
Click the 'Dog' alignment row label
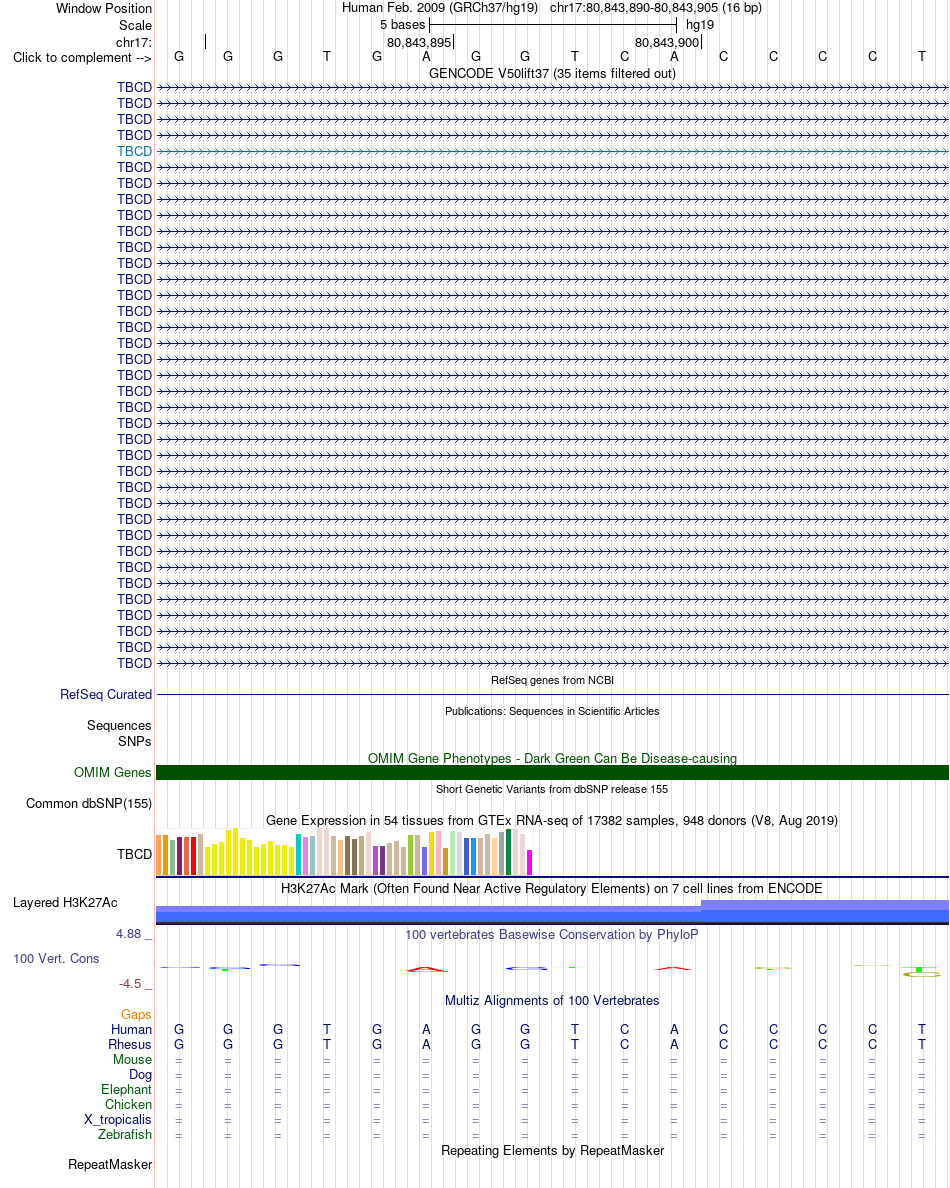(140, 1075)
